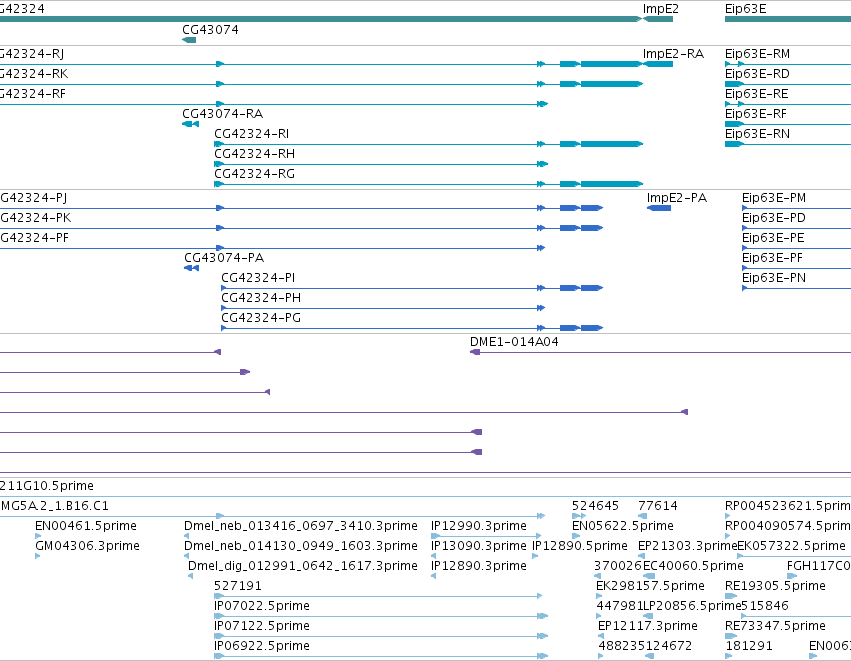This screenshot has height=661, width=851.
Task: Click transcript CG42324-RG label
Action: [255, 174]
